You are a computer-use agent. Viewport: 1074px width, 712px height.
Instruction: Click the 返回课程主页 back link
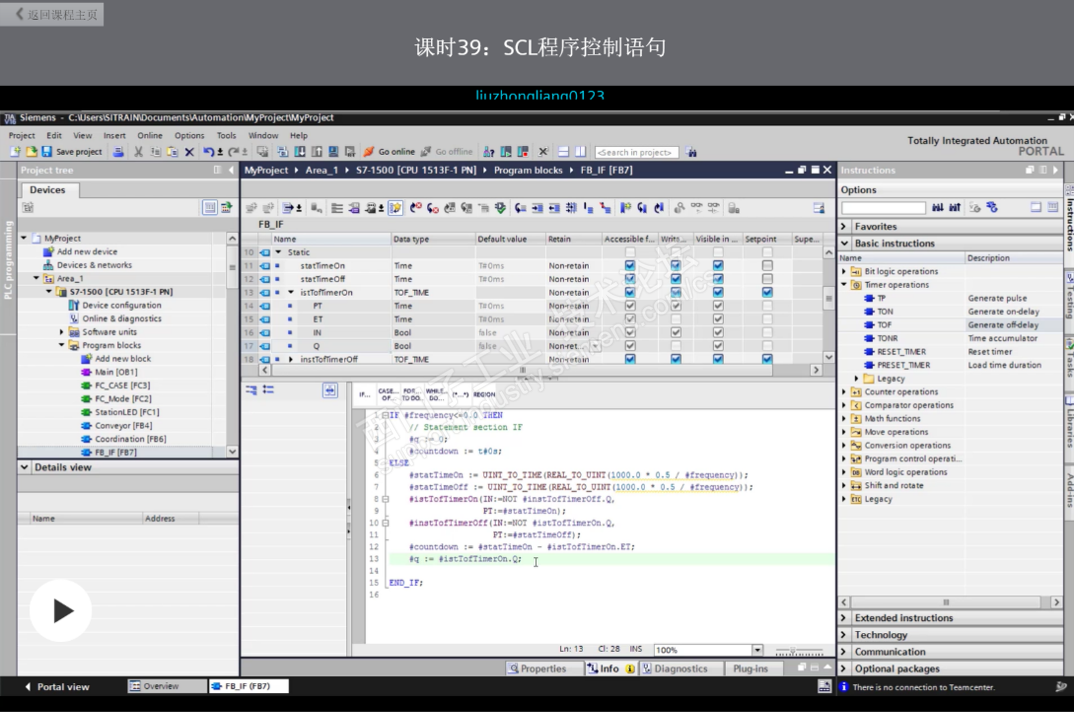coord(53,14)
